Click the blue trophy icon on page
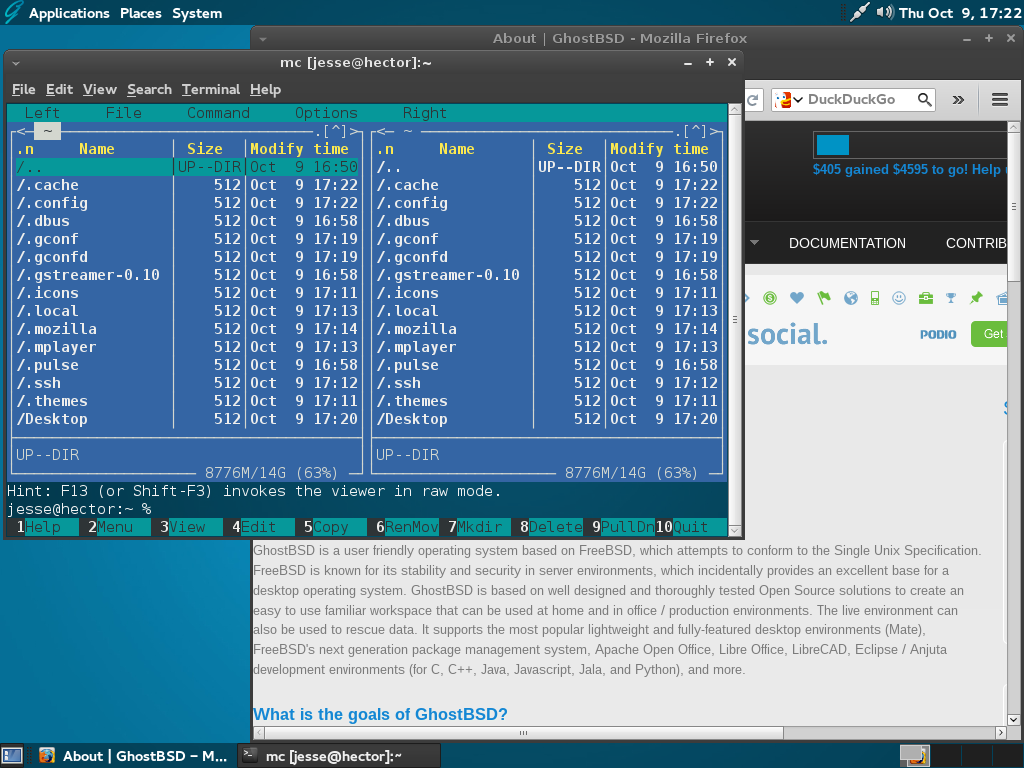The width and height of the screenshot is (1024, 768). click(x=951, y=298)
